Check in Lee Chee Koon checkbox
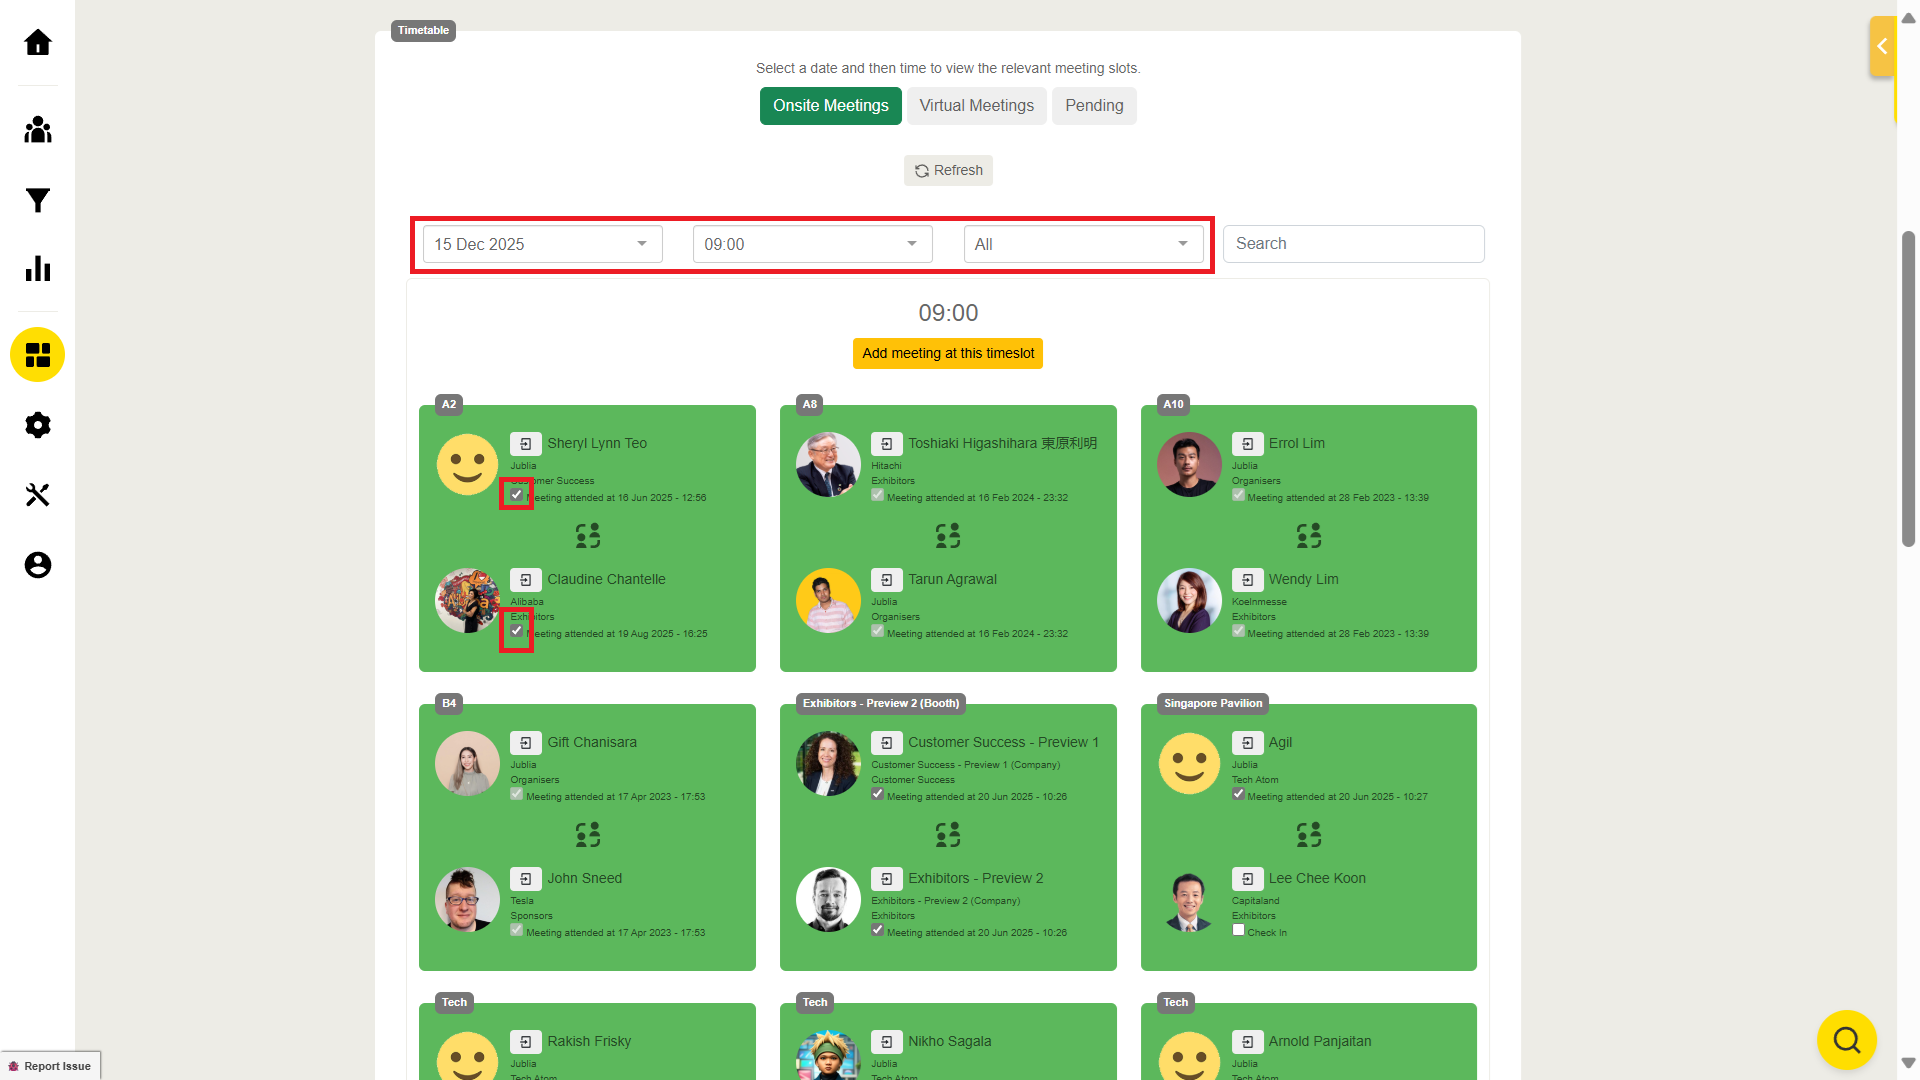The height and width of the screenshot is (1080, 1920). coord(1238,930)
